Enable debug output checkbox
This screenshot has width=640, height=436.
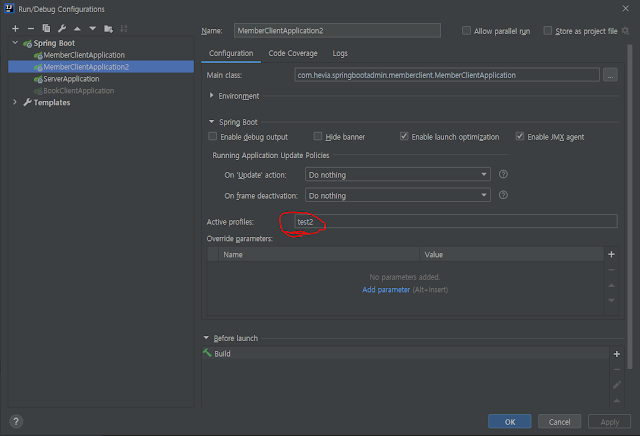(212, 136)
